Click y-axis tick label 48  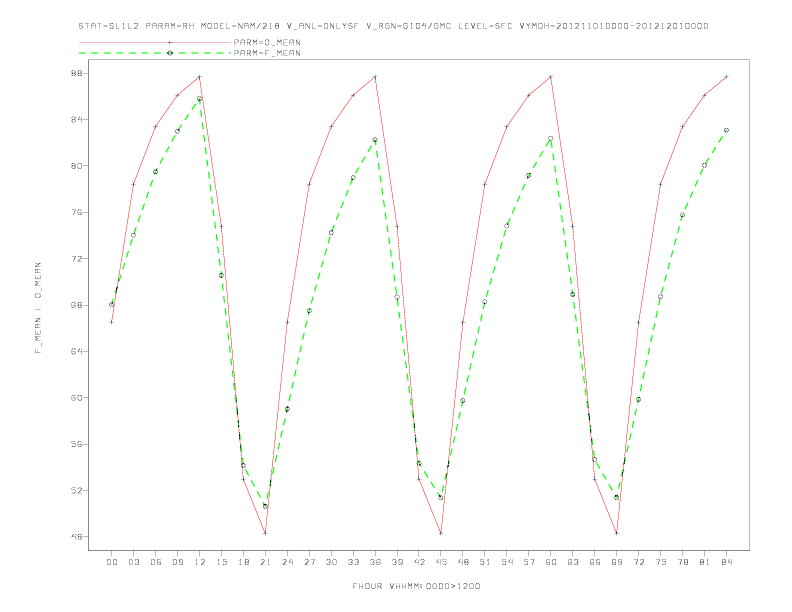click(76, 537)
